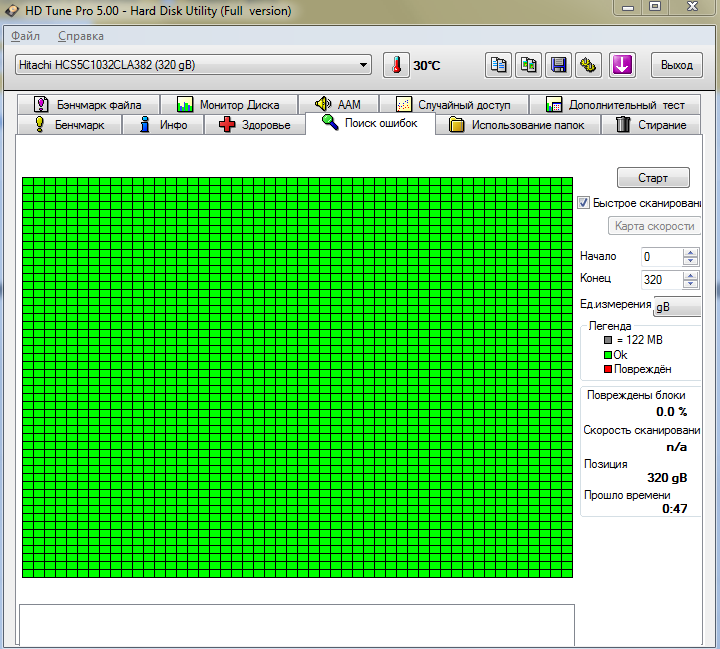Click the Прошло времени label
The image size is (720, 649).
click(x=627, y=495)
